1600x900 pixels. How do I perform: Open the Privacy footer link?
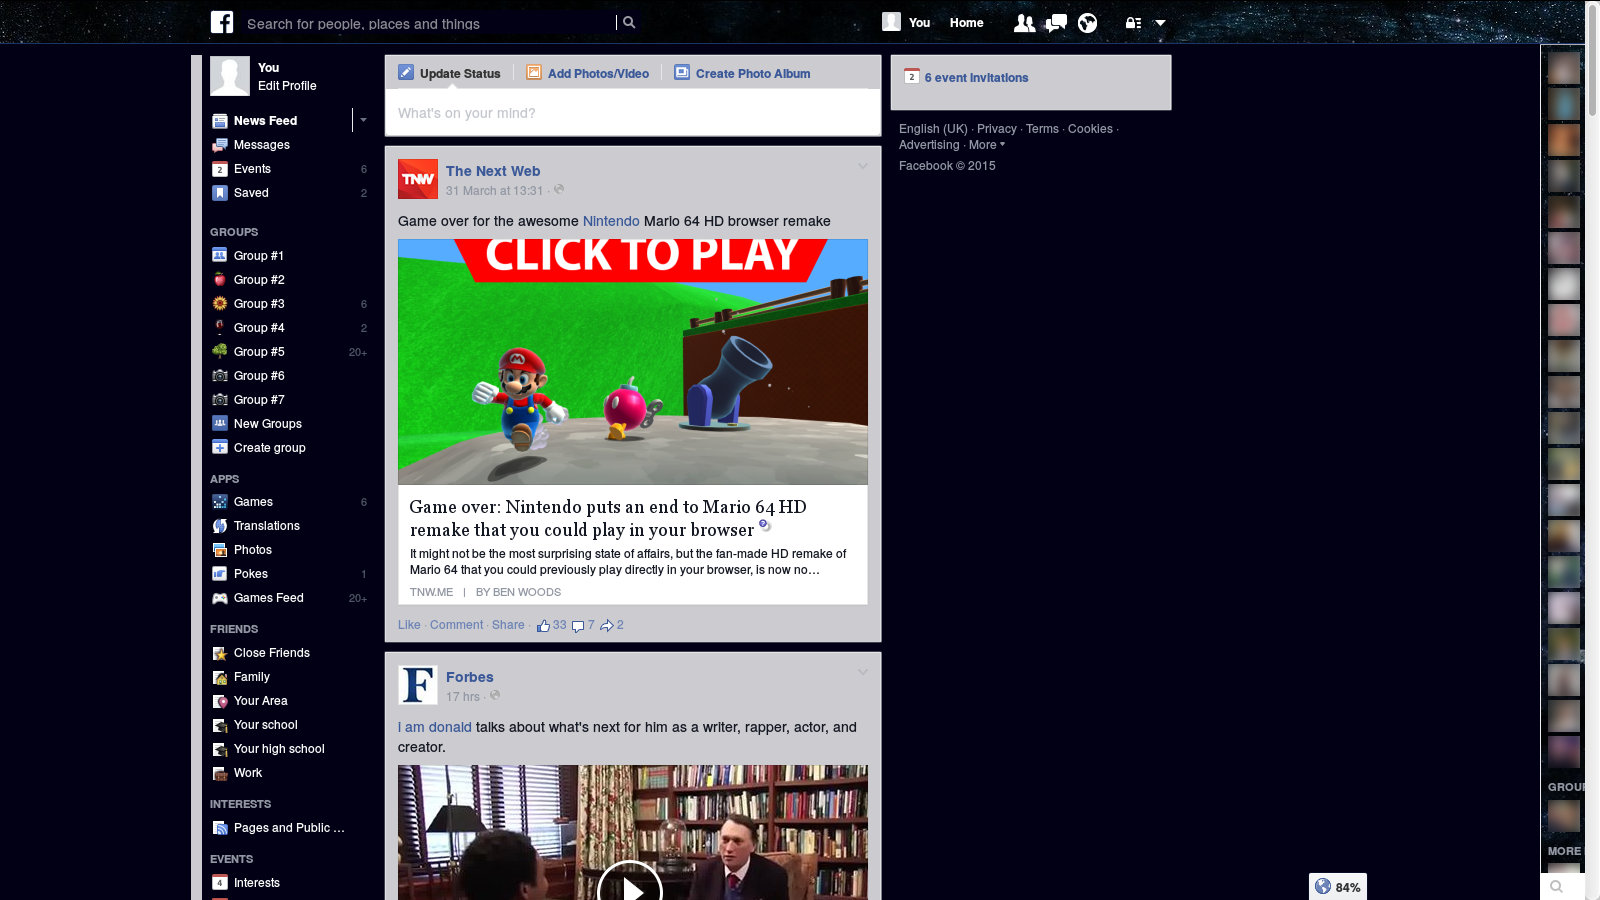[997, 129]
